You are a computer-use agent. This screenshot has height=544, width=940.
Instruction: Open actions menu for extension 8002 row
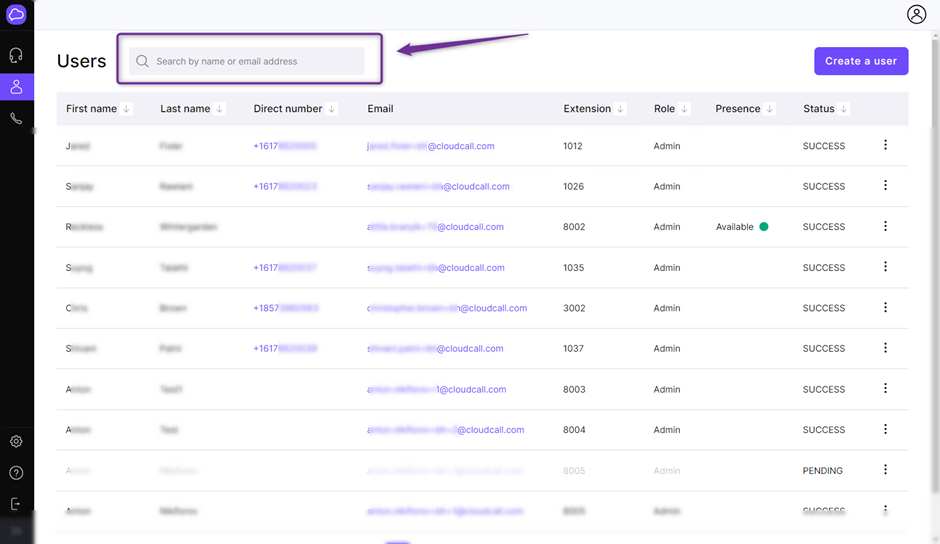click(x=885, y=226)
